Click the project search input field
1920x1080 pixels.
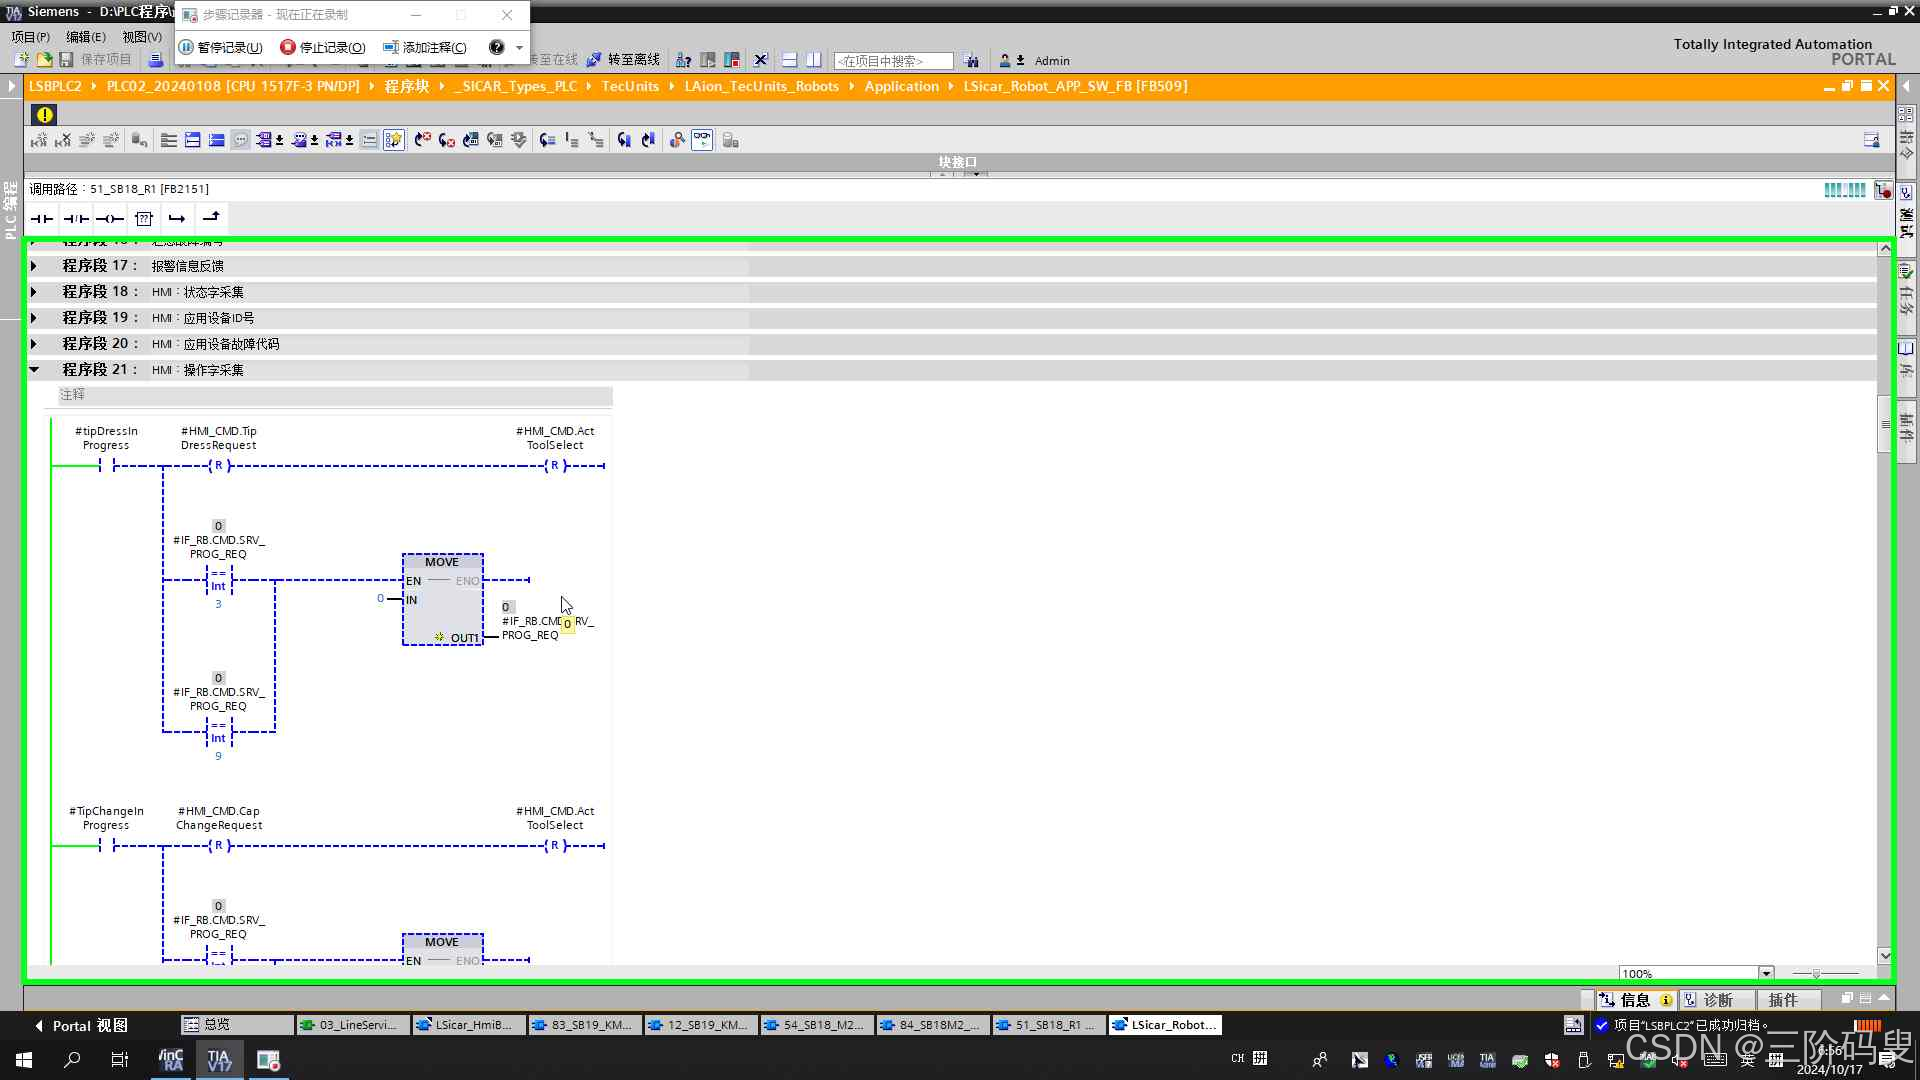[892, 61]
